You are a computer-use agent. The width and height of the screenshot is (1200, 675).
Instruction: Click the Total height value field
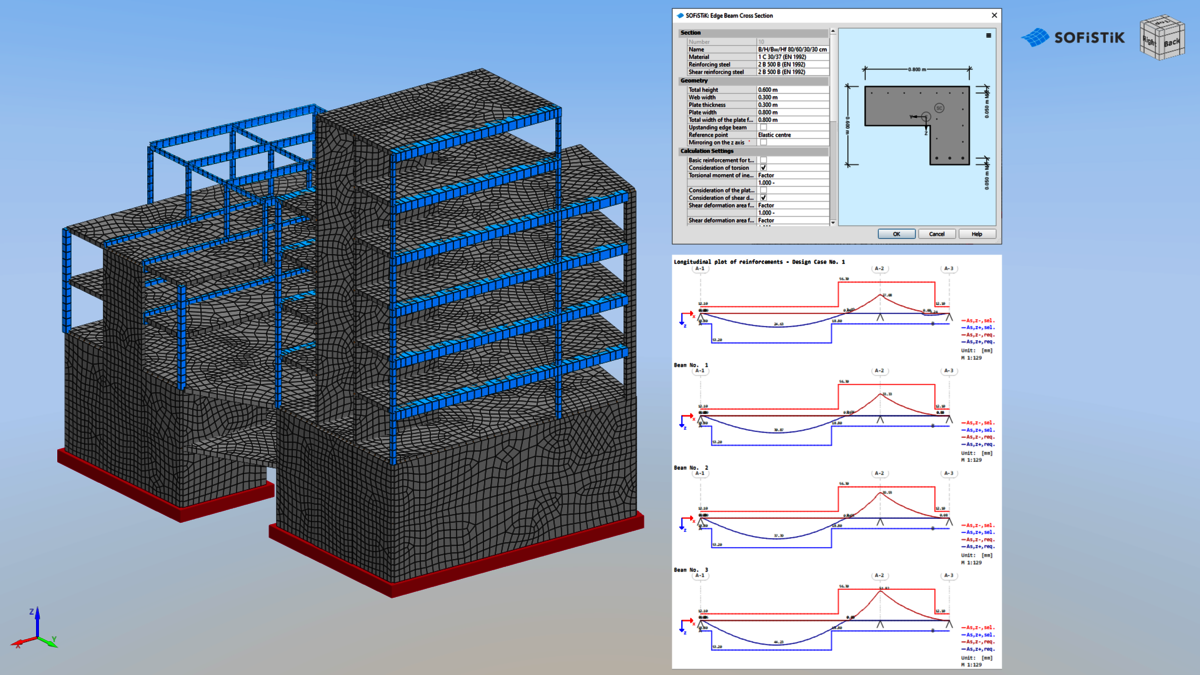click(792, 90)
